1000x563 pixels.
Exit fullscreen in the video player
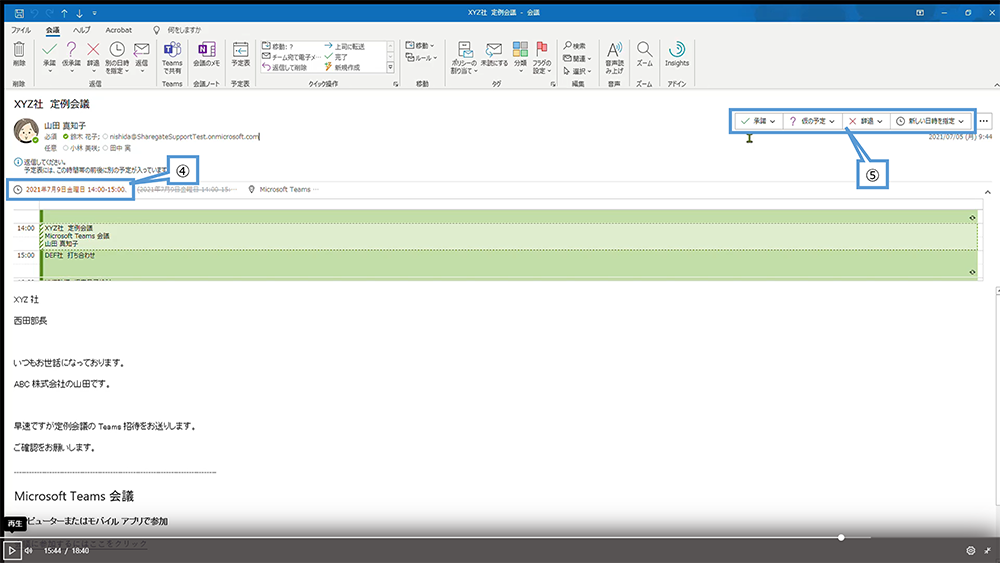click(988, 550)
